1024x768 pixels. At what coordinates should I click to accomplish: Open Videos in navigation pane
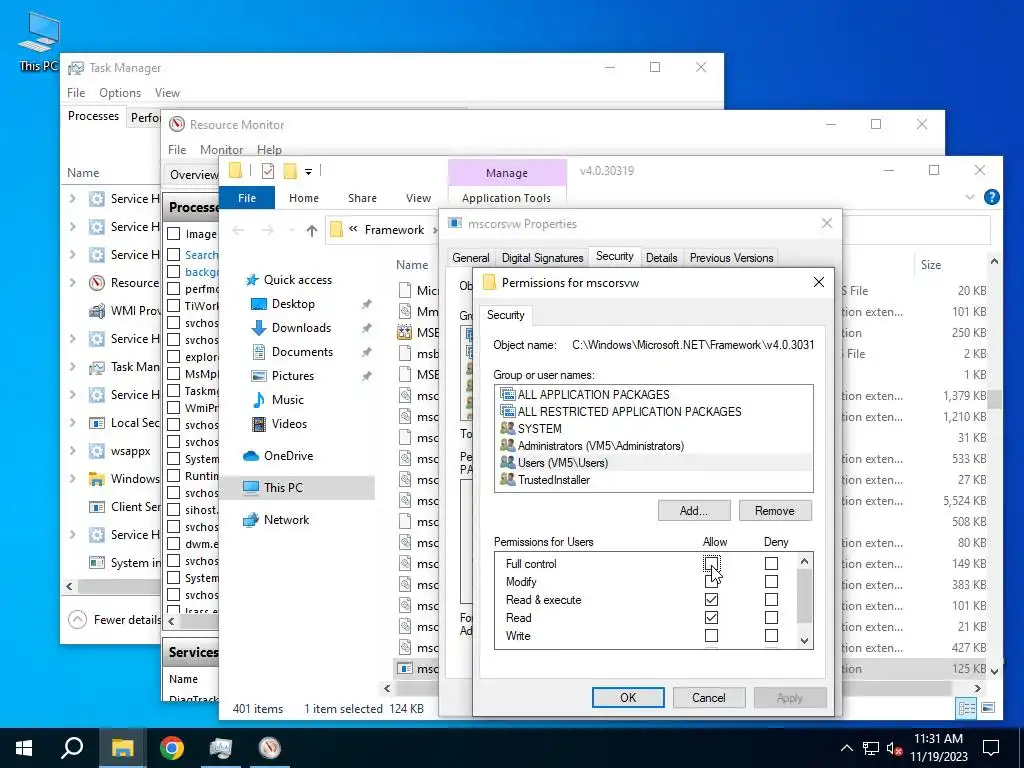point(289,424)
